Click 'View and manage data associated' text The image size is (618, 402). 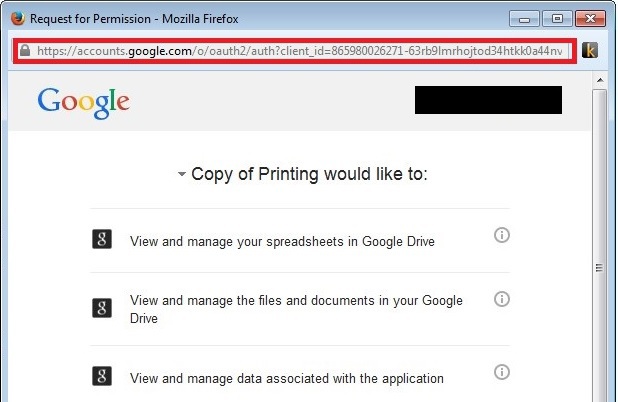[286, 378]
